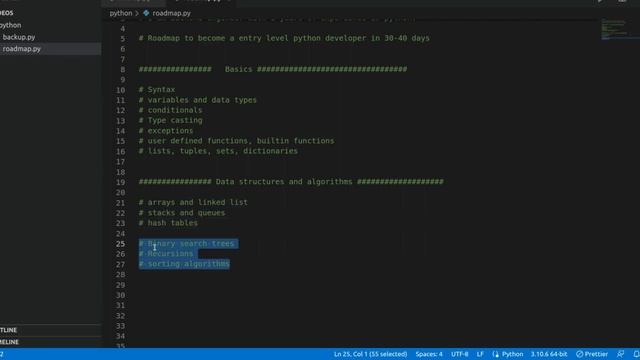Click the roadmap.py breadcrumb
This screenshot has height=360, width=640.
tap(171, 13)
